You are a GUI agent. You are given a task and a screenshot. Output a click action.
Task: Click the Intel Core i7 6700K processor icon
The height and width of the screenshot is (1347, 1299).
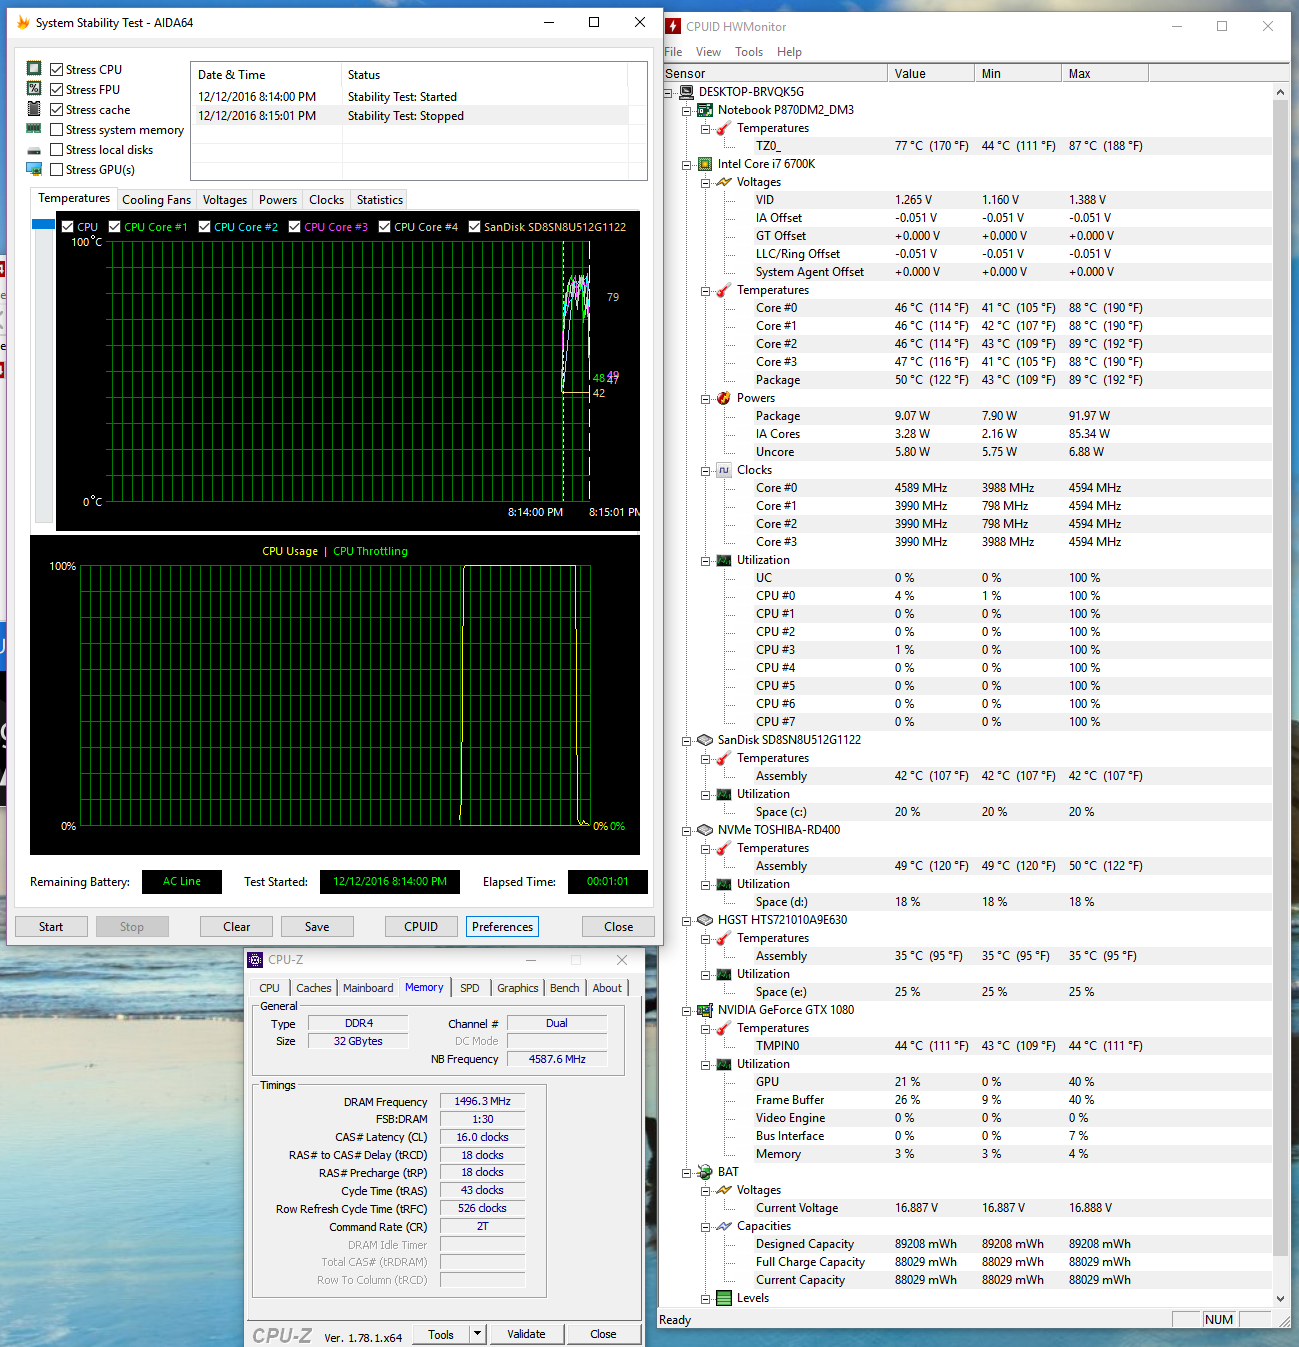(705, 164)
